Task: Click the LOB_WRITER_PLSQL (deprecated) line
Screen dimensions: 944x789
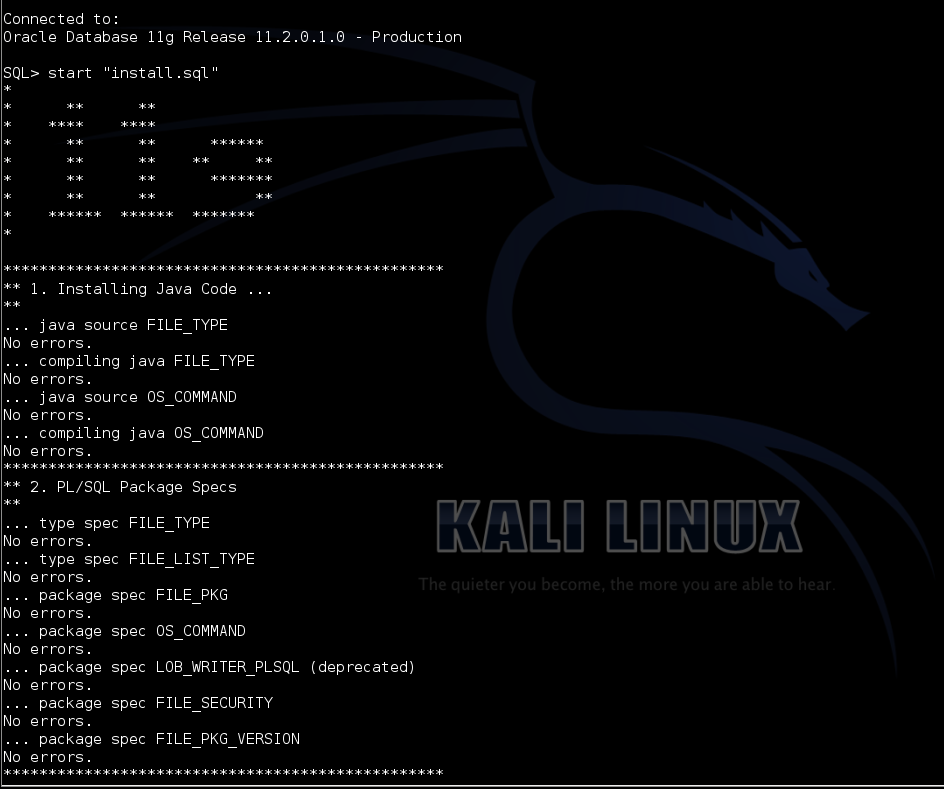Action: coord(209,667)
